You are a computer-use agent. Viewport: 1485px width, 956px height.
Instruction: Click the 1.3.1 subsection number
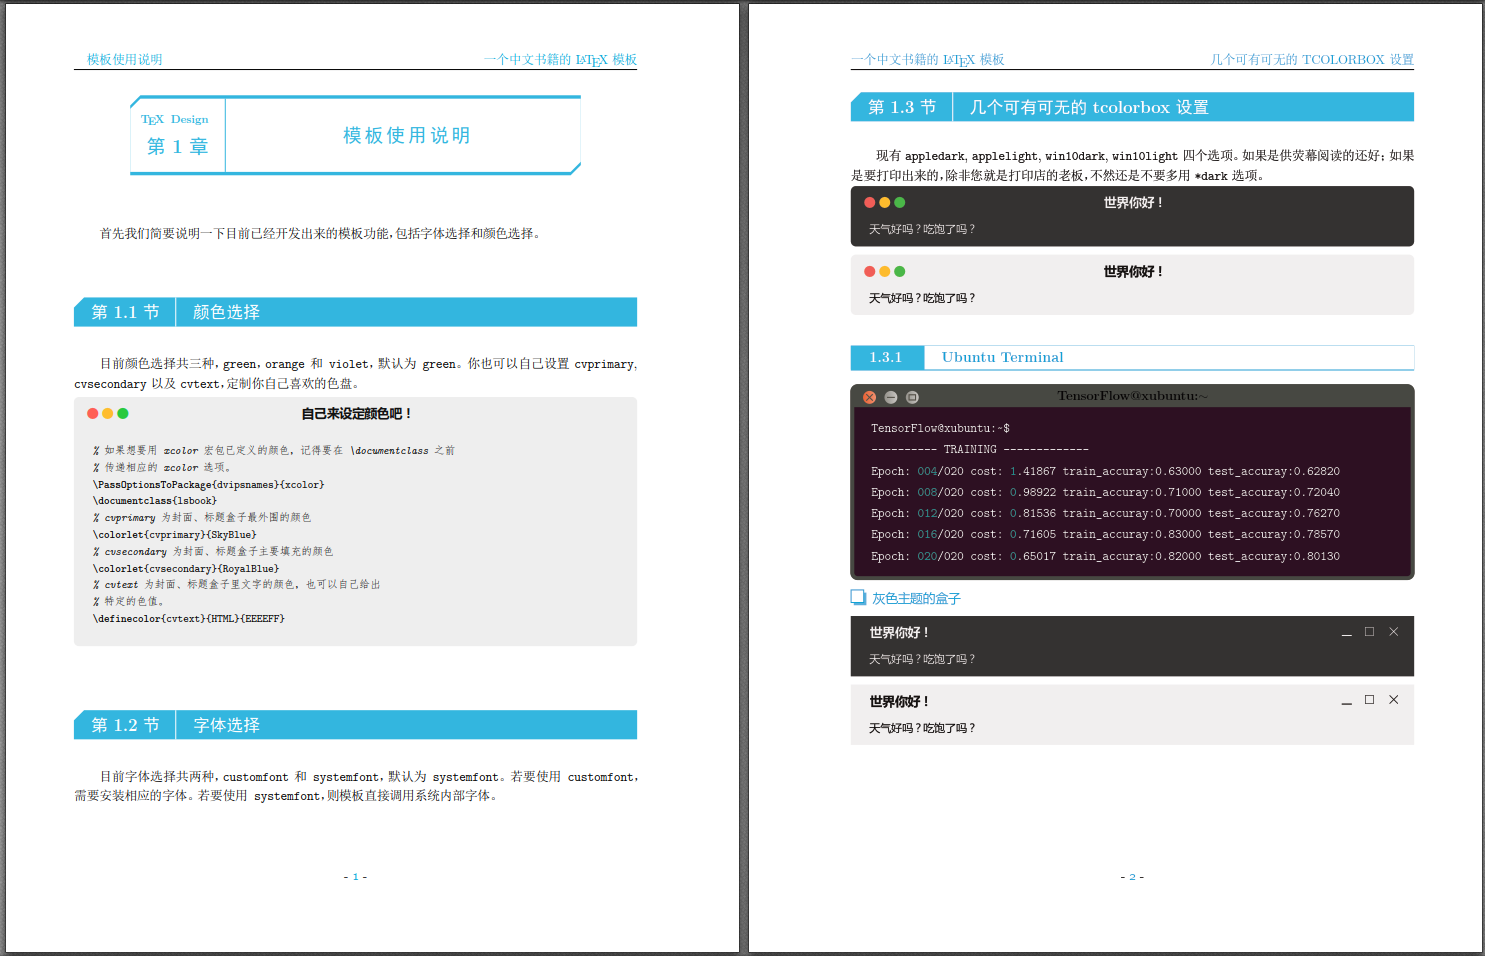[885, 357]
